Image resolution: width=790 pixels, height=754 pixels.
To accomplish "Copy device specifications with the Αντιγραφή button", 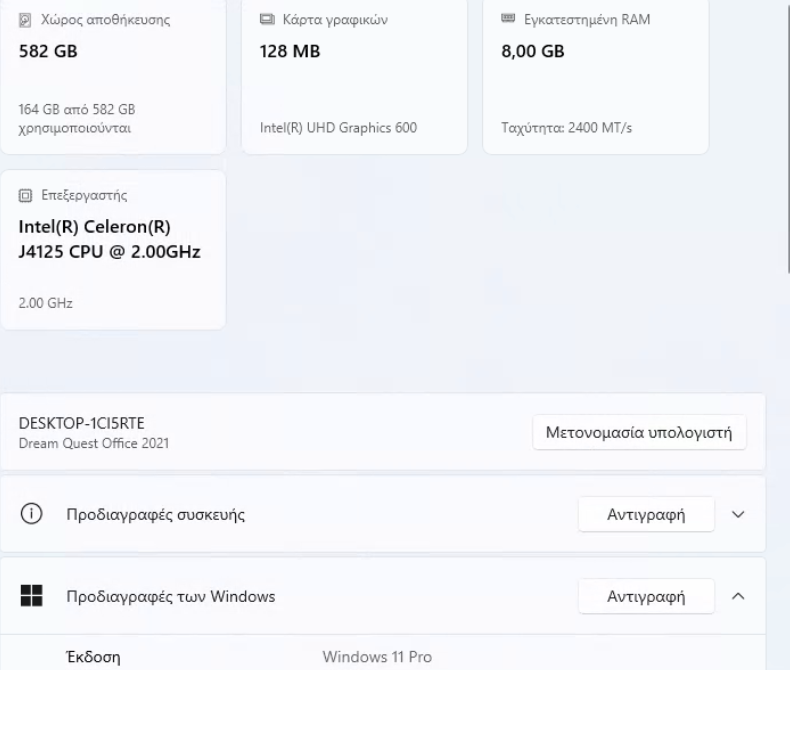I will tap(646, 515).
